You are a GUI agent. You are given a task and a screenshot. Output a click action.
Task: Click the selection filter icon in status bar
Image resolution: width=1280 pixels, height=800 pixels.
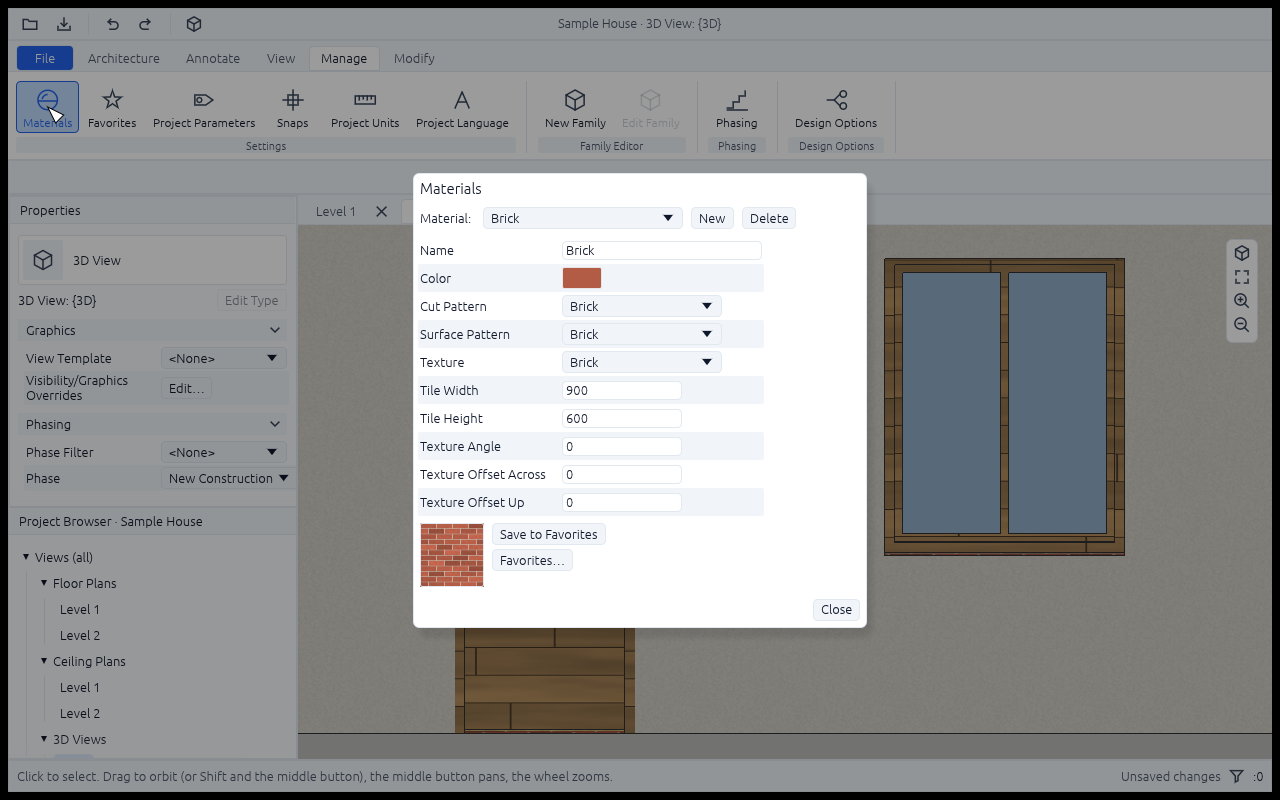click(x=1237, y=776)
